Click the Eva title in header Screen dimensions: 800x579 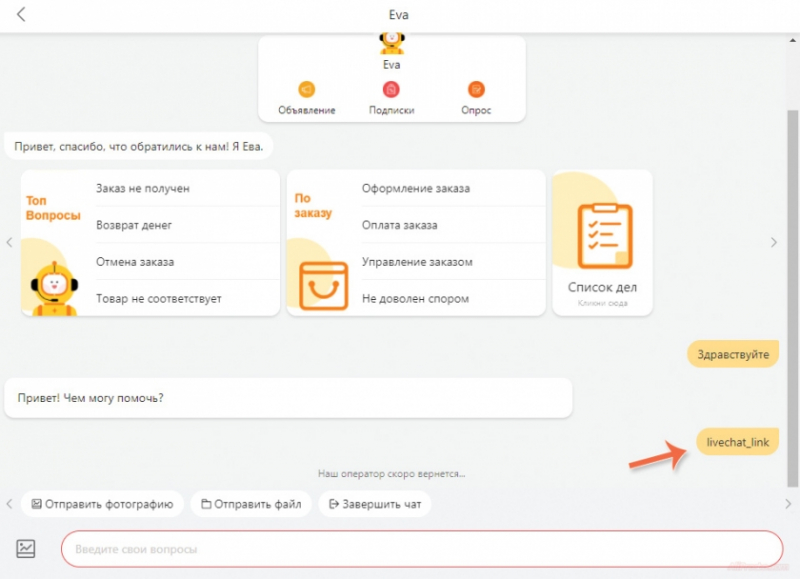pos(398,15)
